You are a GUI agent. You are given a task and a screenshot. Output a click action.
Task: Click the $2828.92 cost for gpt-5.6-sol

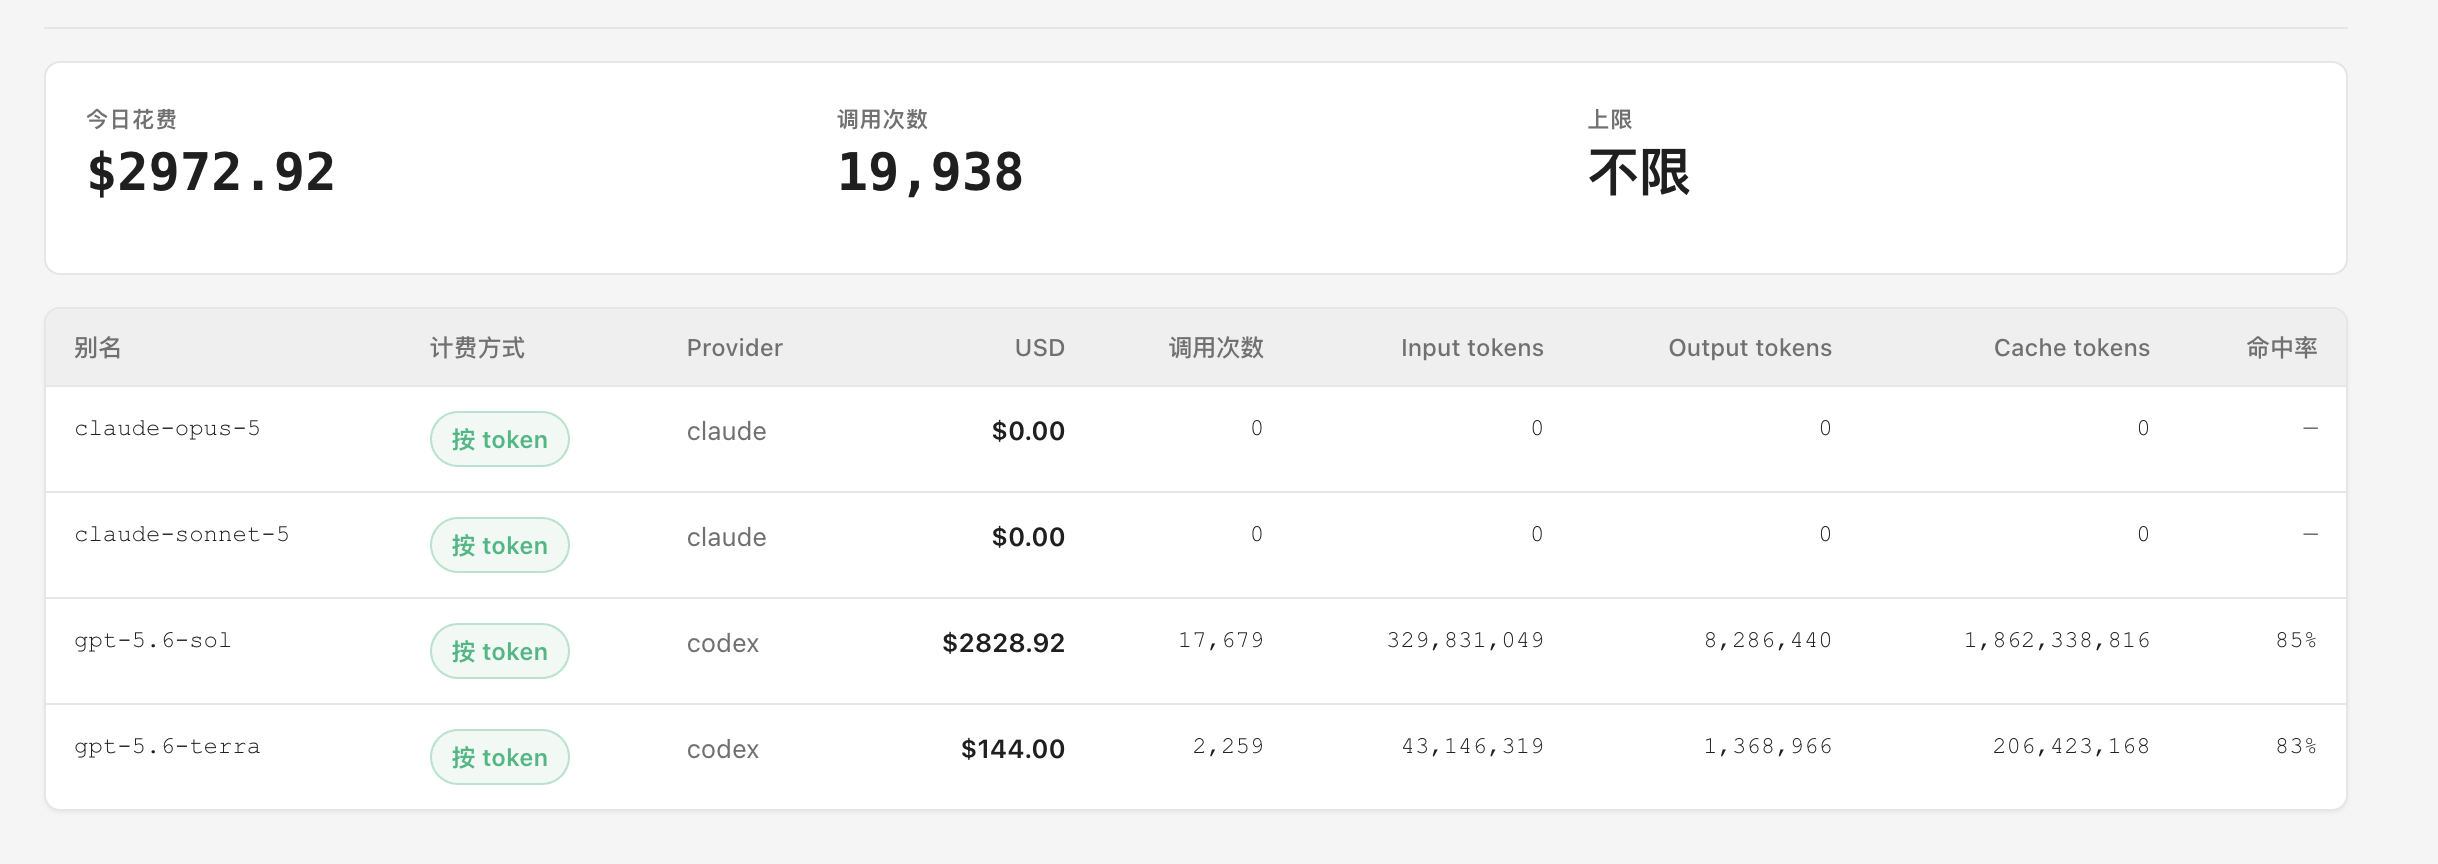[1003, 643]
